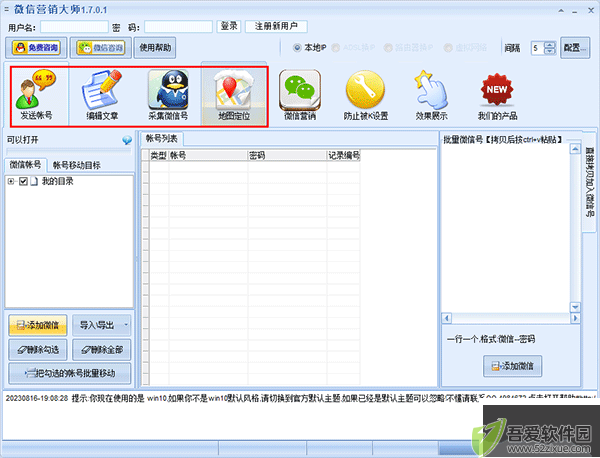
Task: Click the 微信咨询 WeChat consult button
Action: (x=101, y=48)
